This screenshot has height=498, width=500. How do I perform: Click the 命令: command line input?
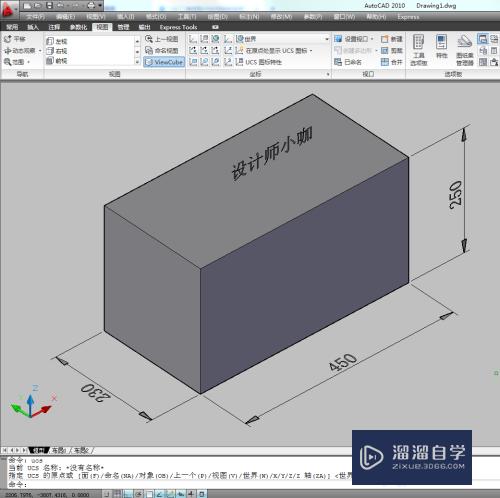(180, 484)
